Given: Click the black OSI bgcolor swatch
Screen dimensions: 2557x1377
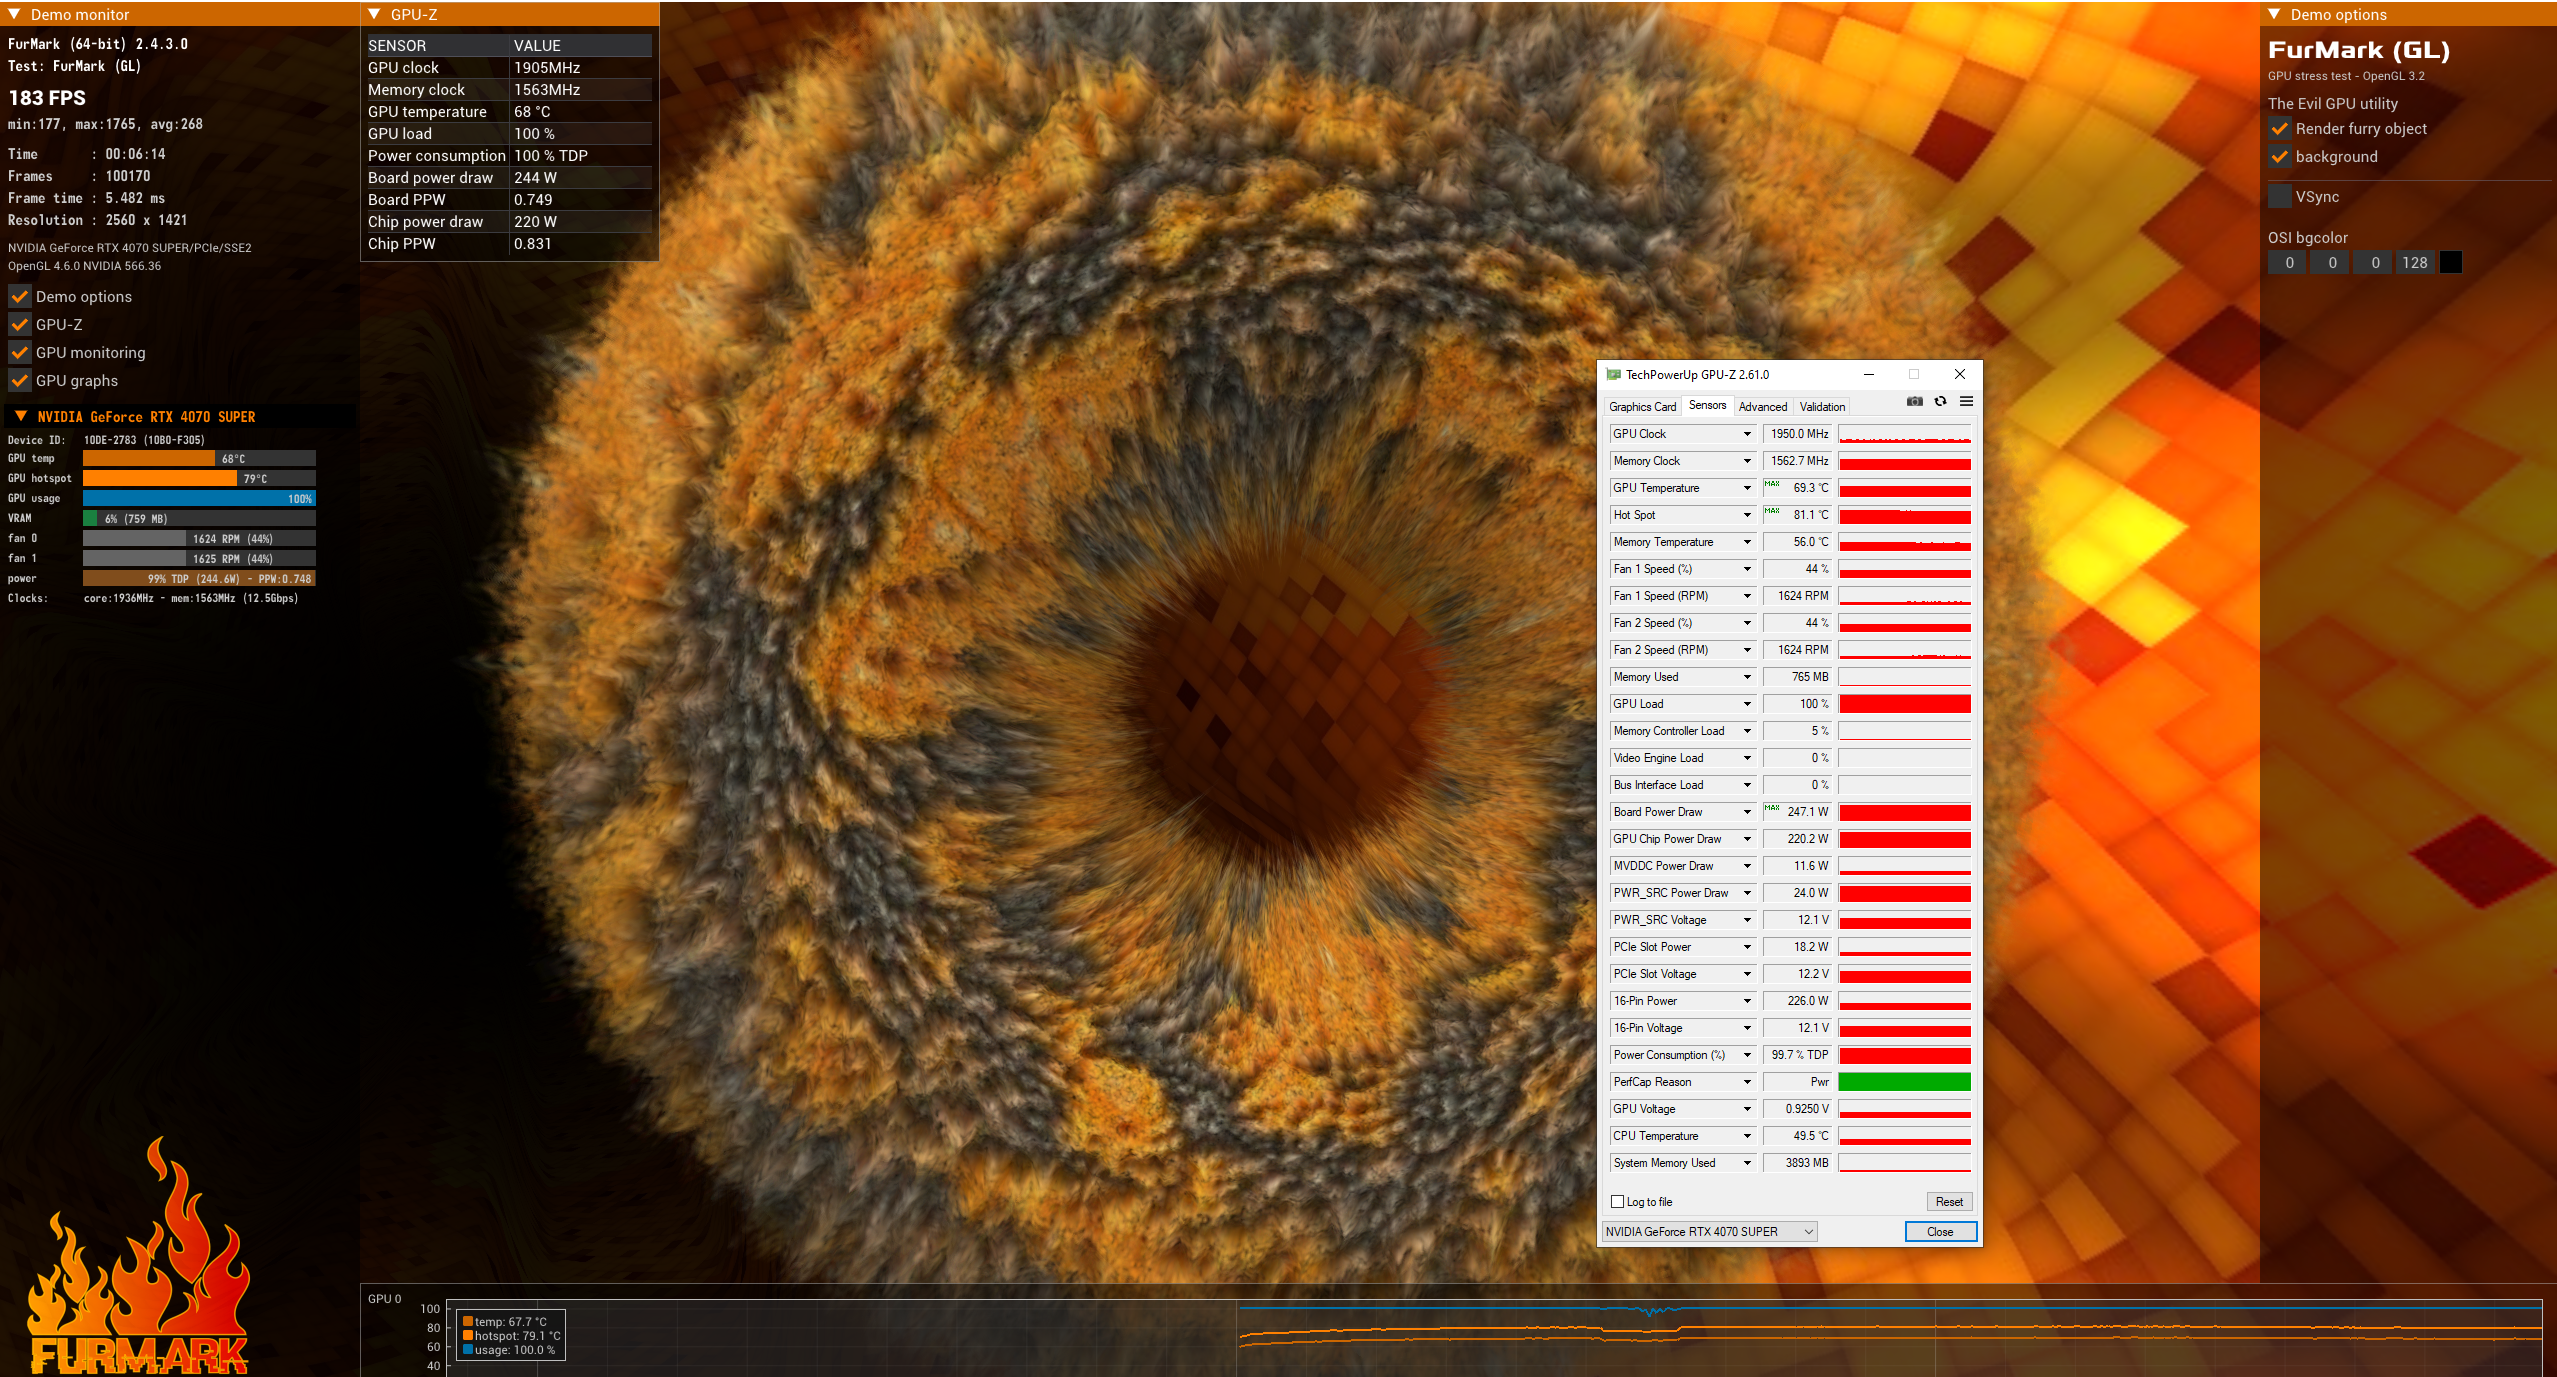Looking at the screenshot, I should [x=2451, y=263].
